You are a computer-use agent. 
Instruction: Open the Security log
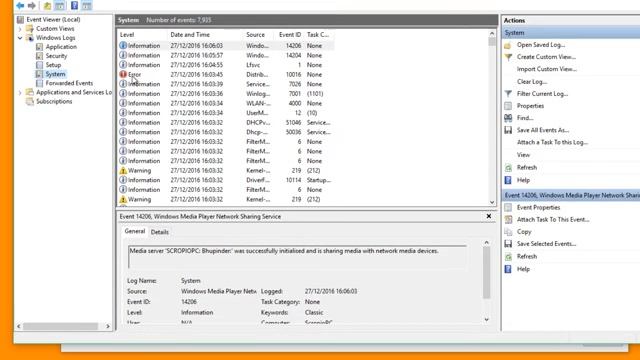[56, 56]
